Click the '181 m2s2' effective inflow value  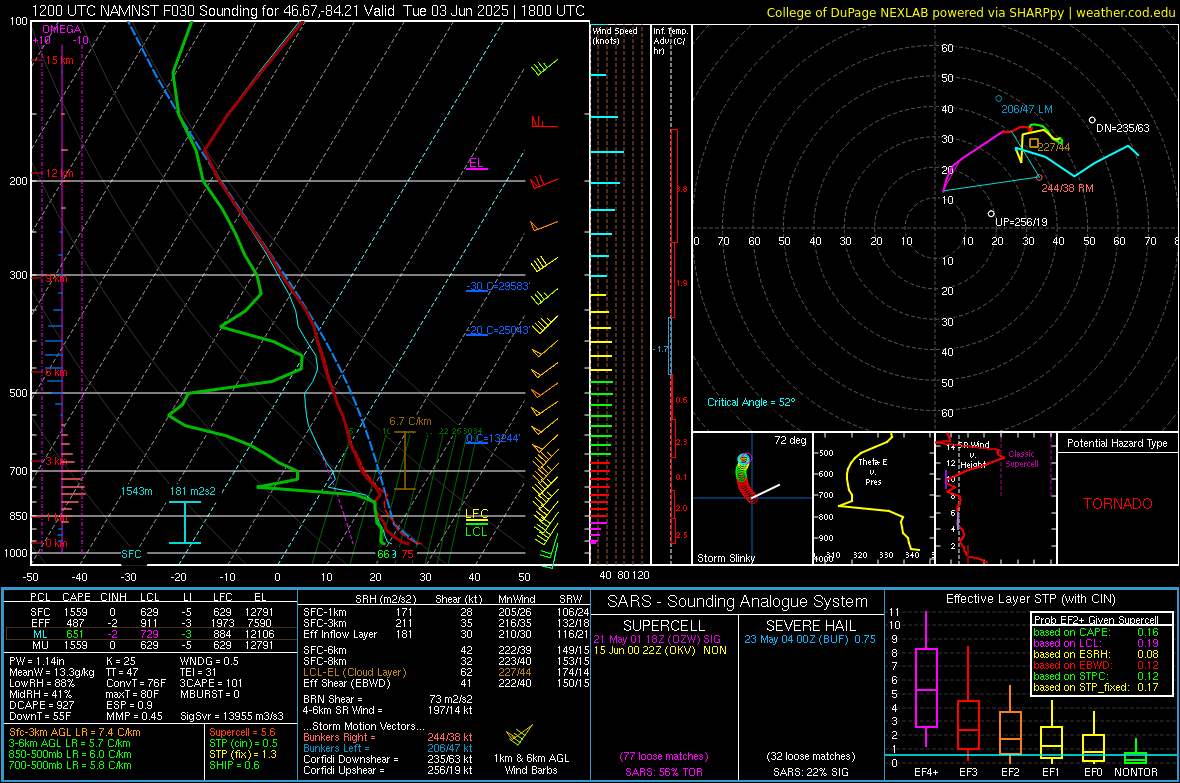[193, 491]
